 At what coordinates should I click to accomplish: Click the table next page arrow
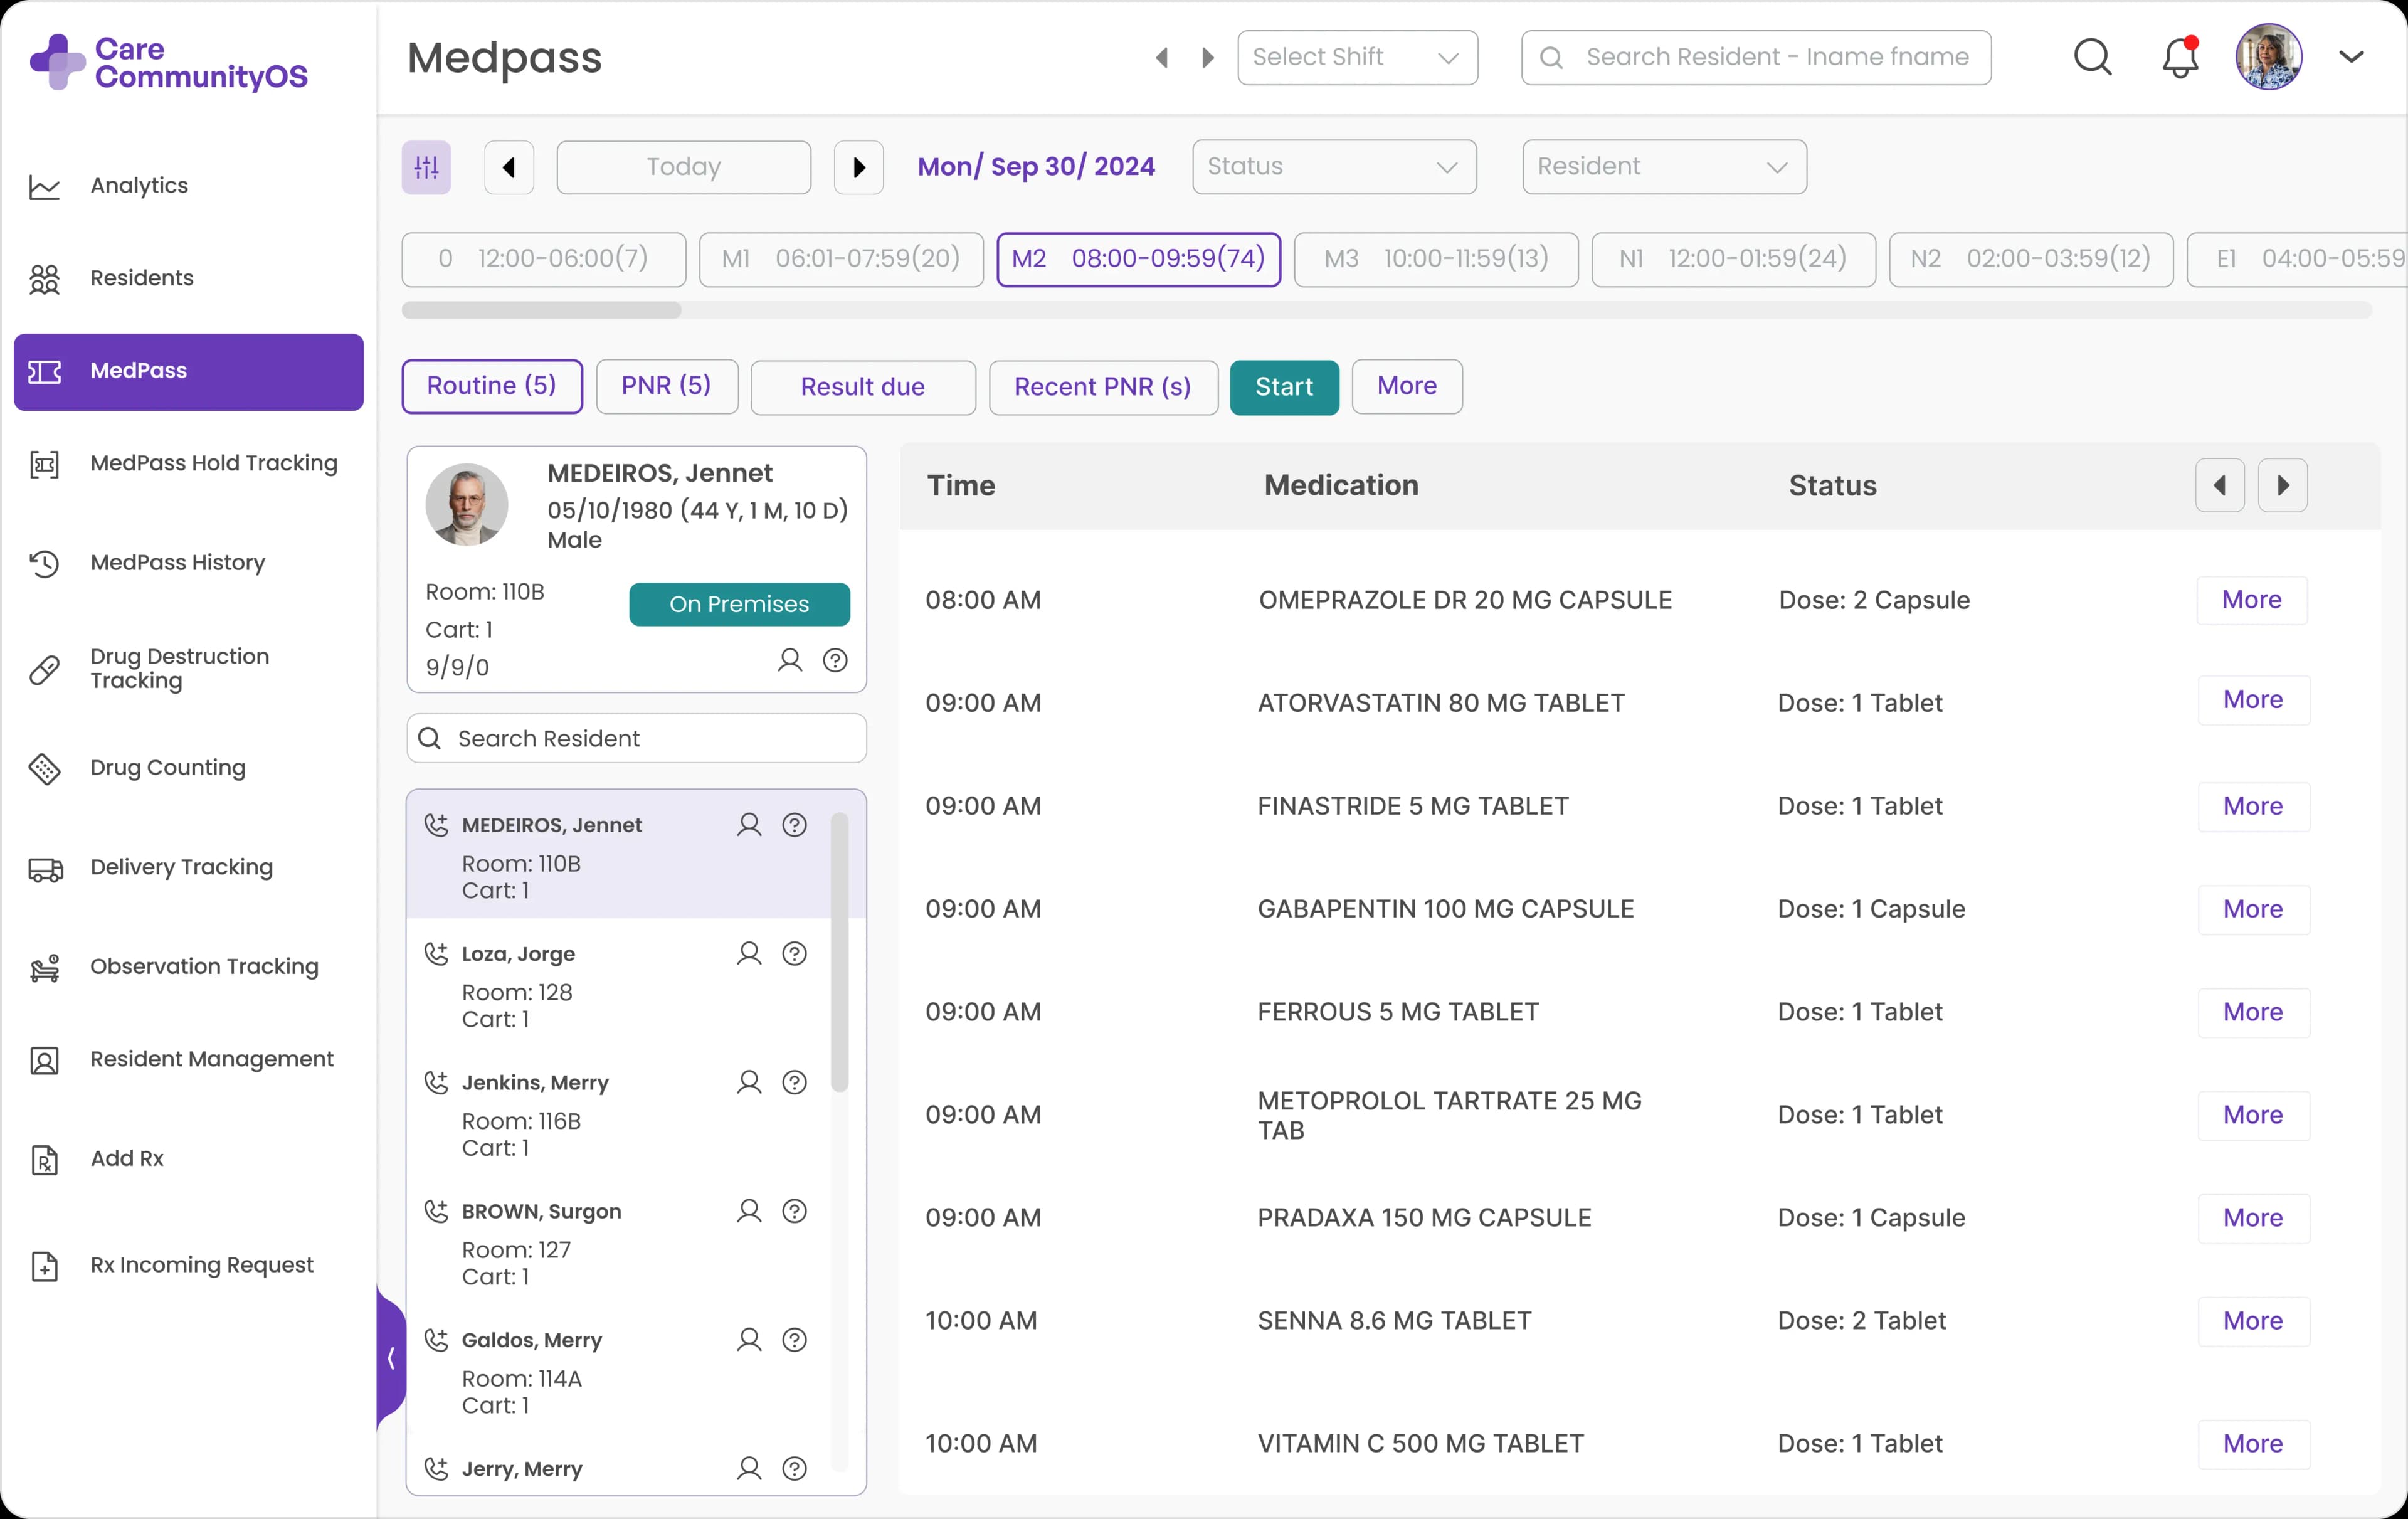click(x=2282, y=486)
